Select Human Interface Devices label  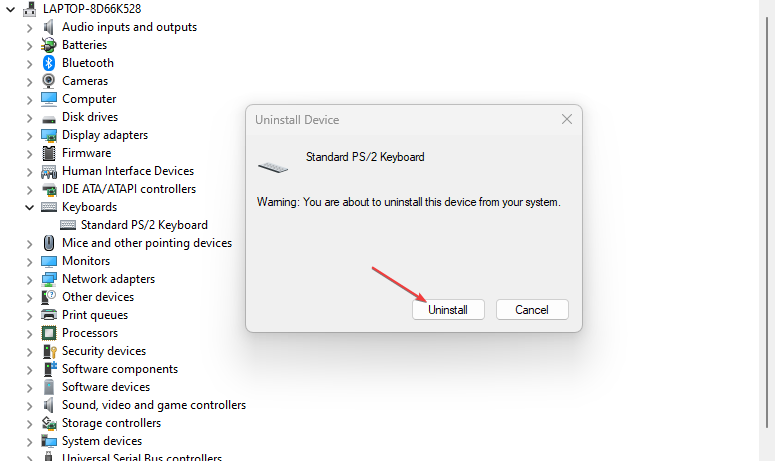click(x=128, y=171)
